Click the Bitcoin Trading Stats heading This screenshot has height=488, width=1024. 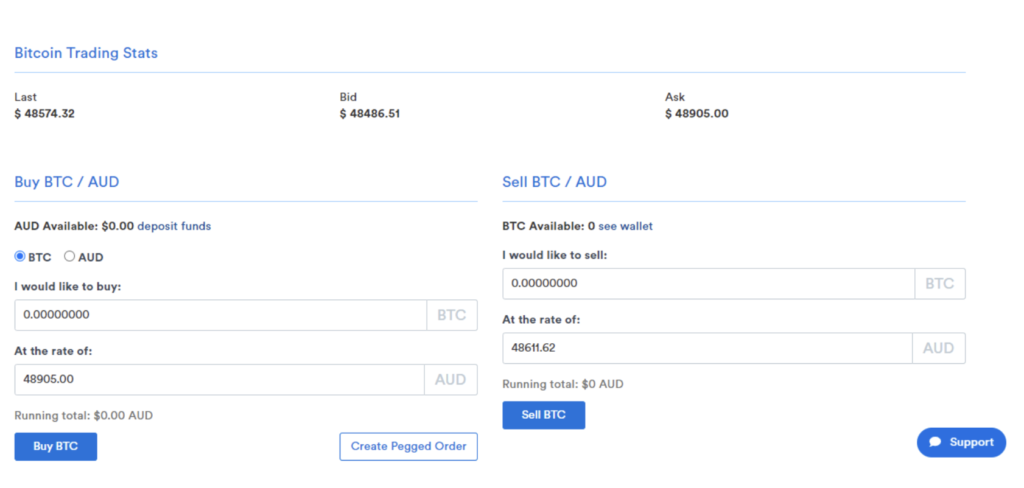click(86, 53)
